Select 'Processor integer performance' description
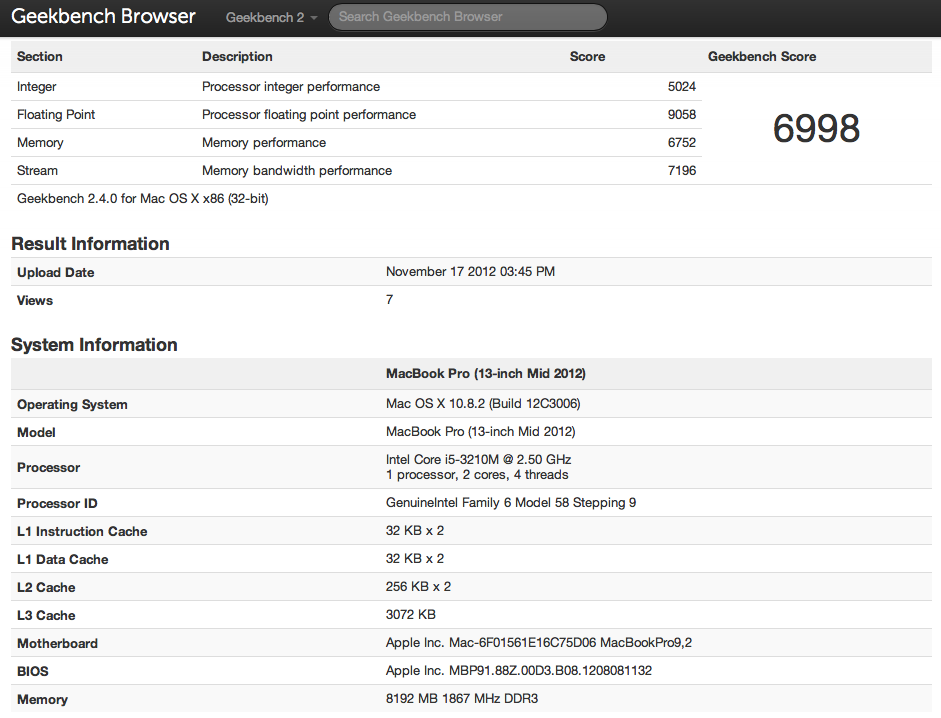Screen dimensions: 941x718 coord(290,86)
